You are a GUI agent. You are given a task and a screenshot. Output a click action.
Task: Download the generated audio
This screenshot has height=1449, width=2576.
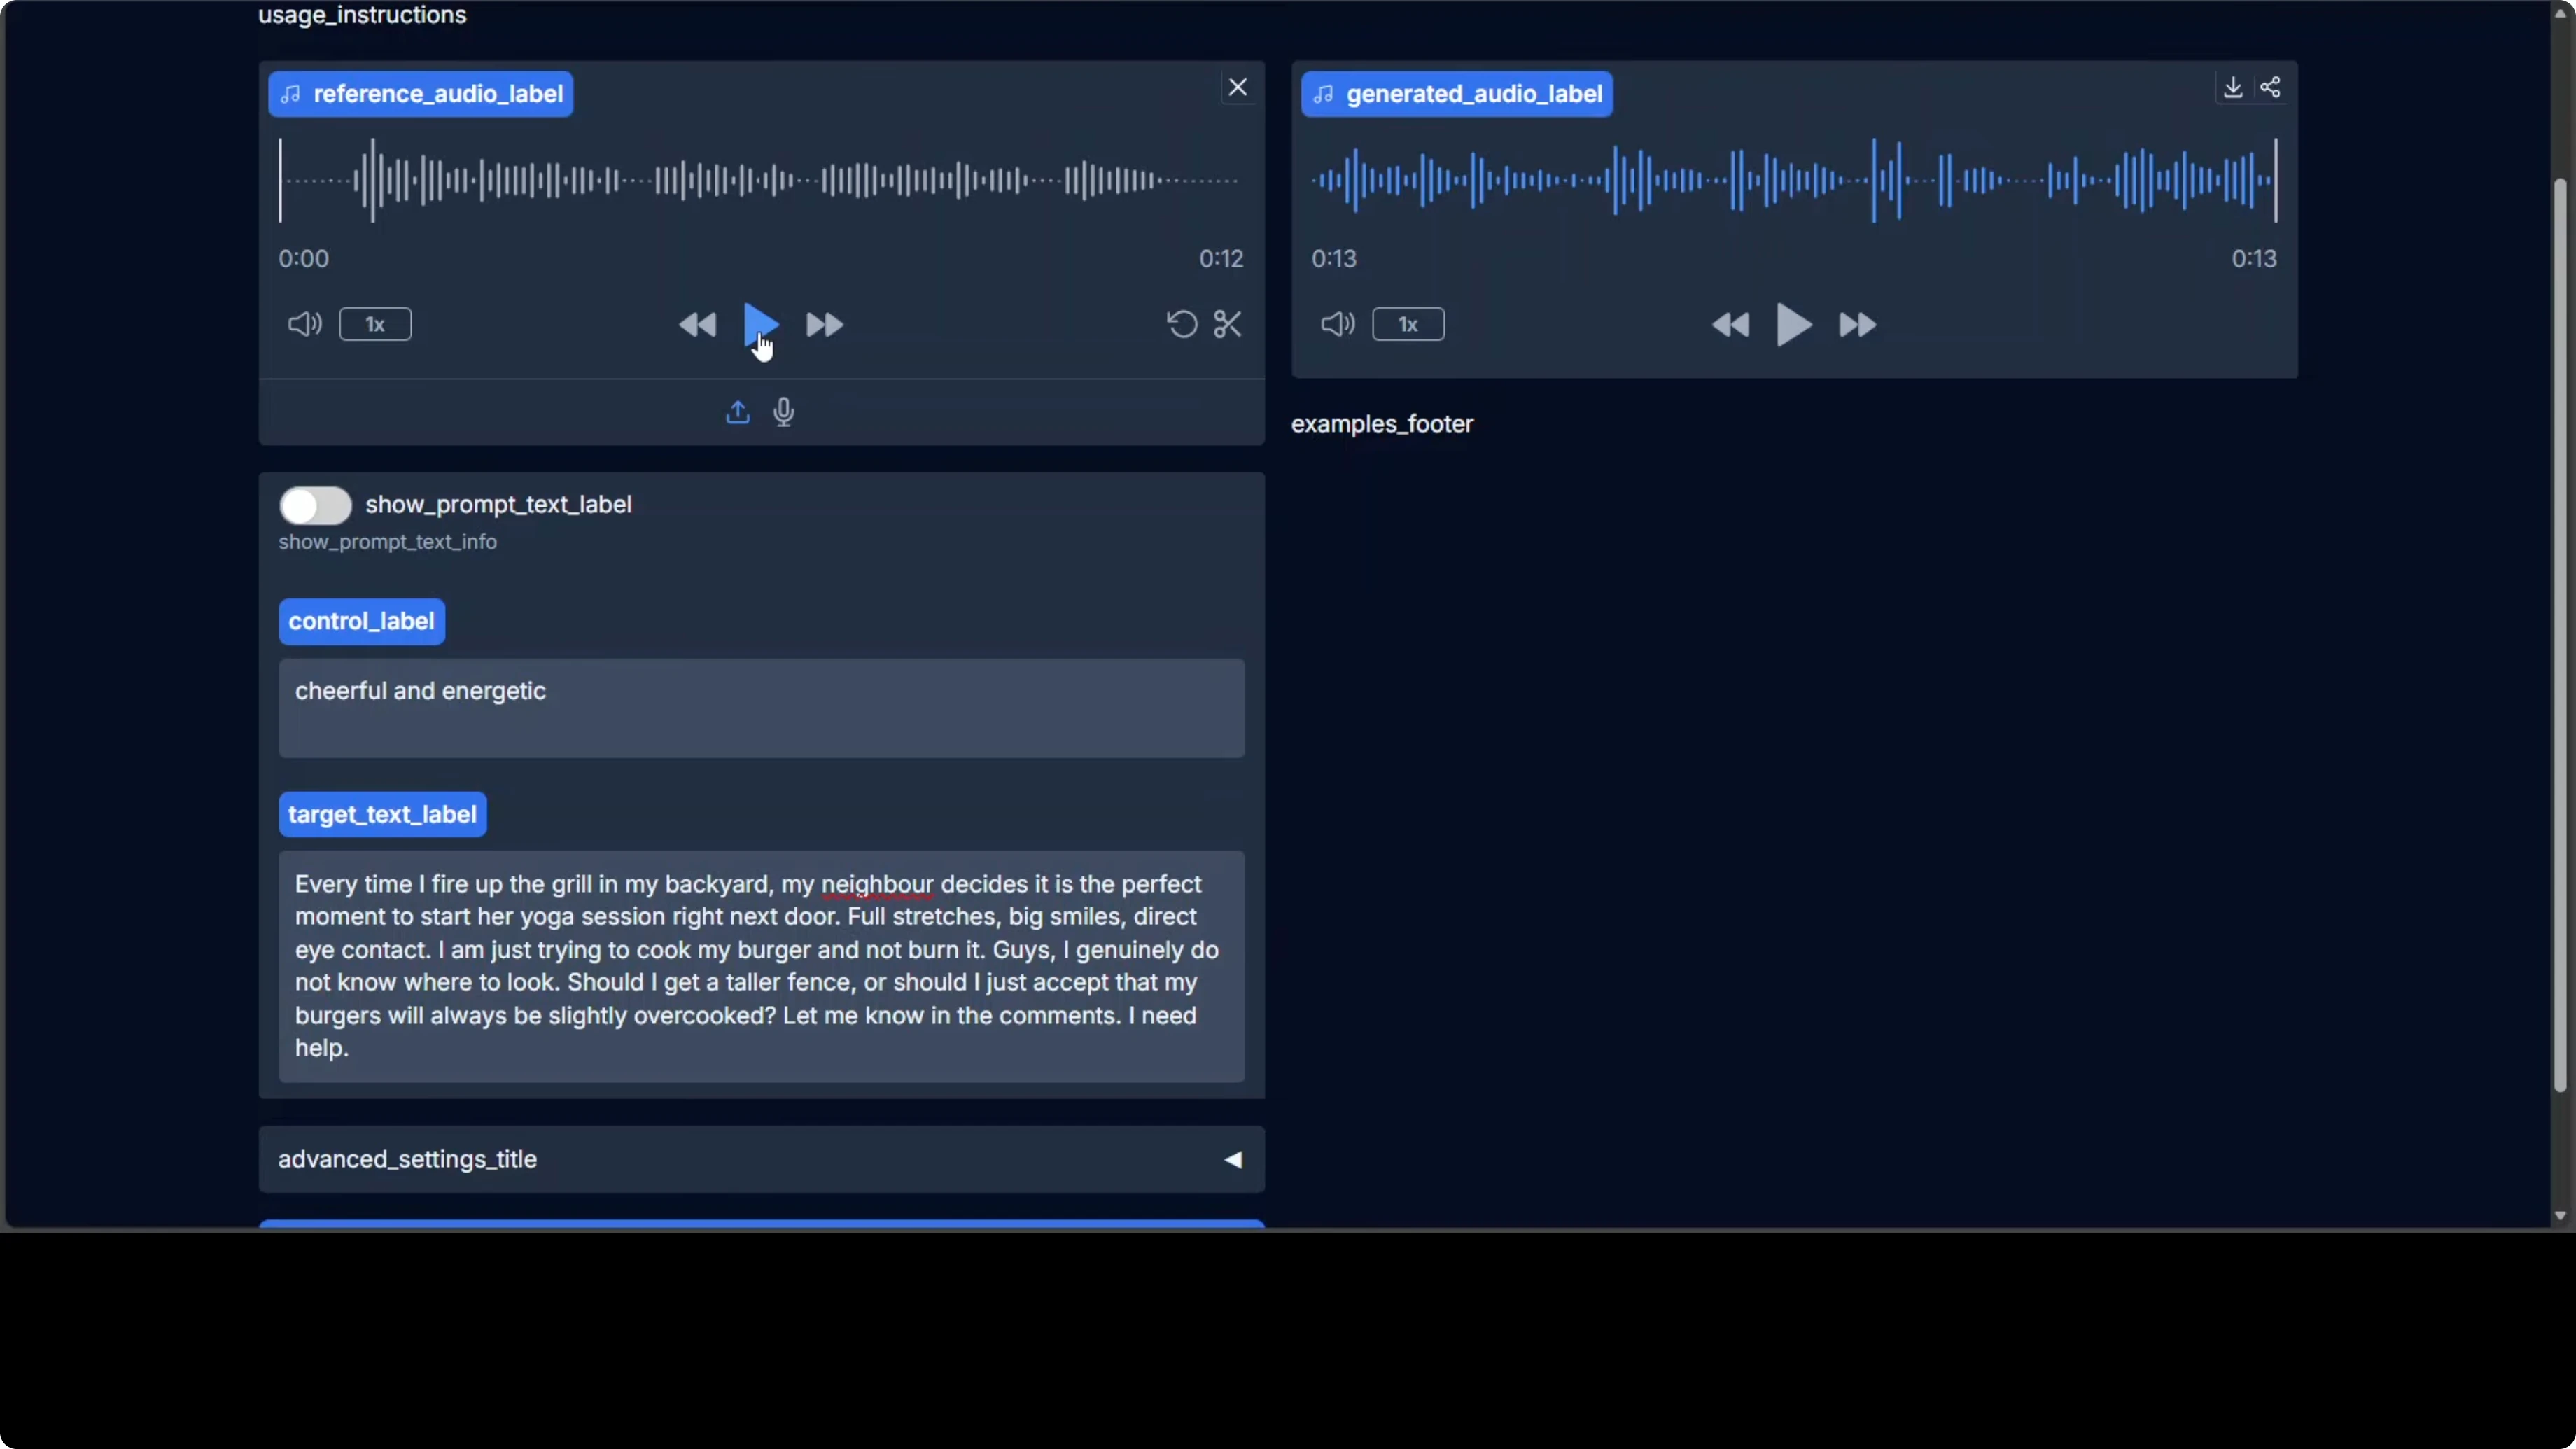click(x=2232, y=88)
